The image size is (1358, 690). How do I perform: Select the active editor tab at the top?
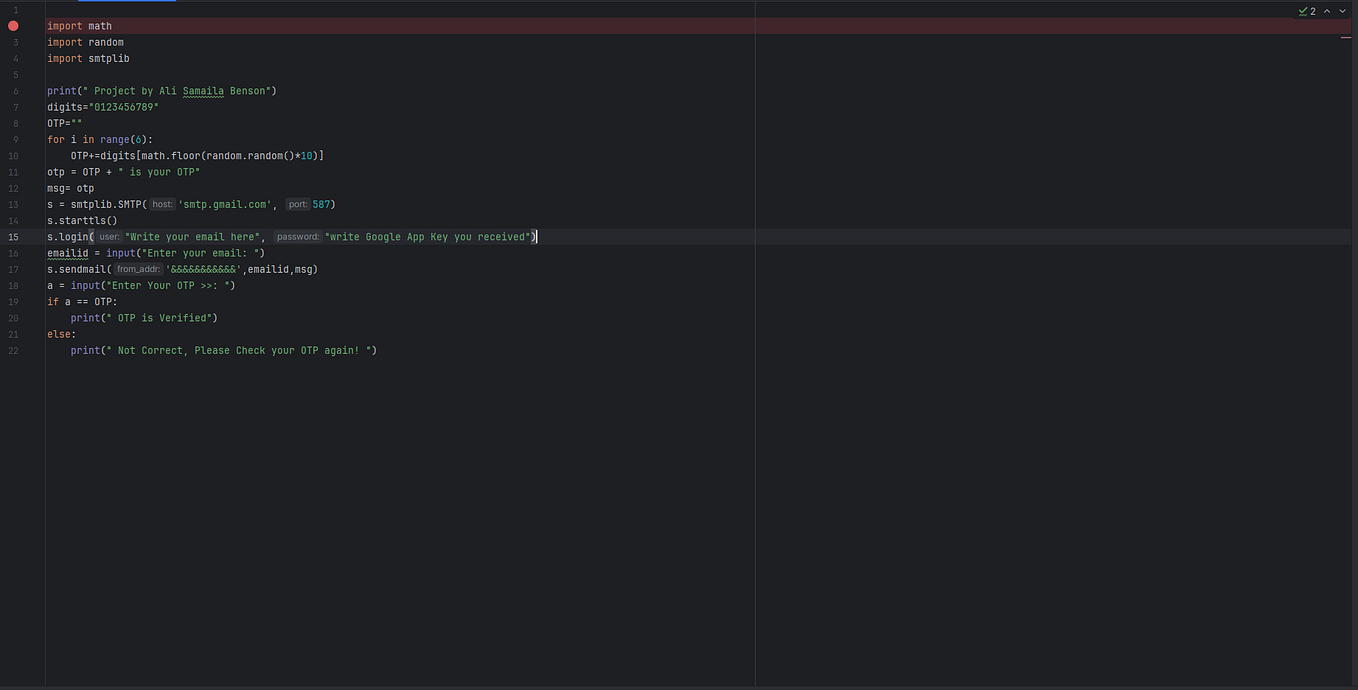pyautogui.click(x=127, y=4)
